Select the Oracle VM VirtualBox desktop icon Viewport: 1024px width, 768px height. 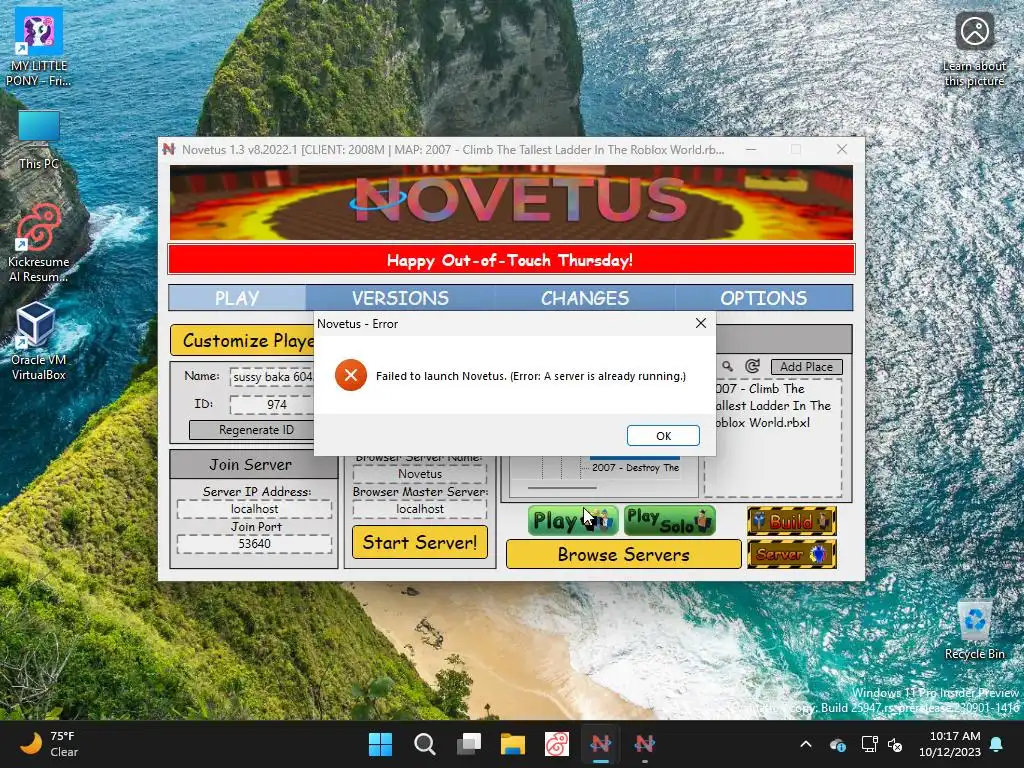(39, 342)
